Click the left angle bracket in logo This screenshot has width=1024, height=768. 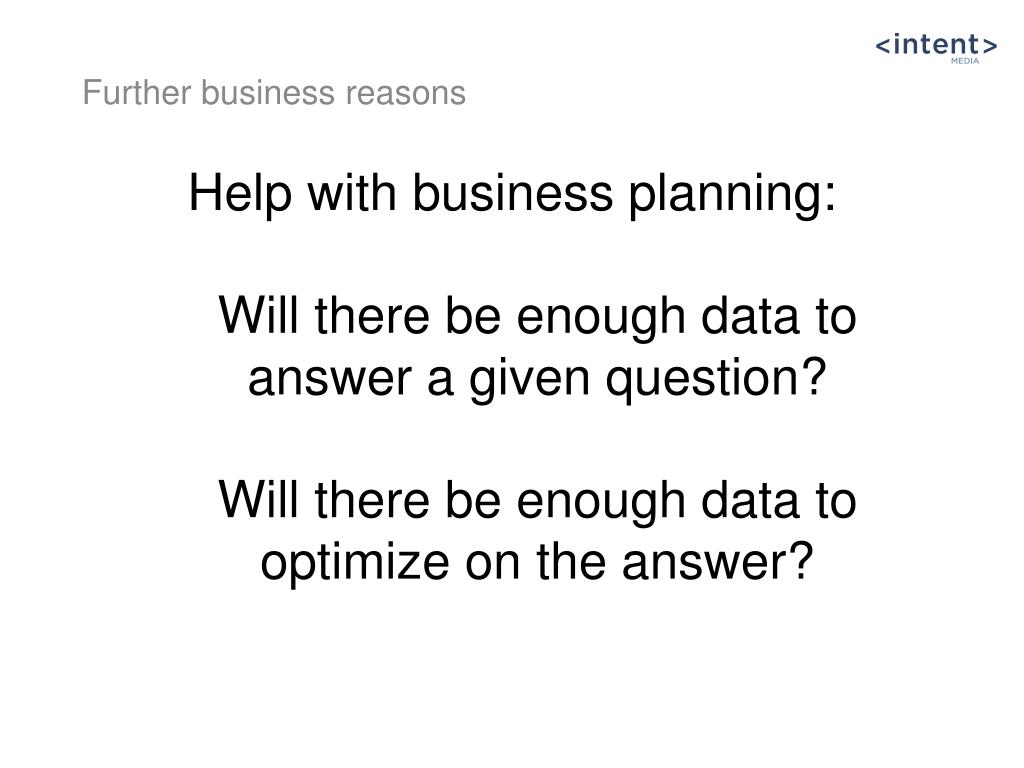coord(882,46)
